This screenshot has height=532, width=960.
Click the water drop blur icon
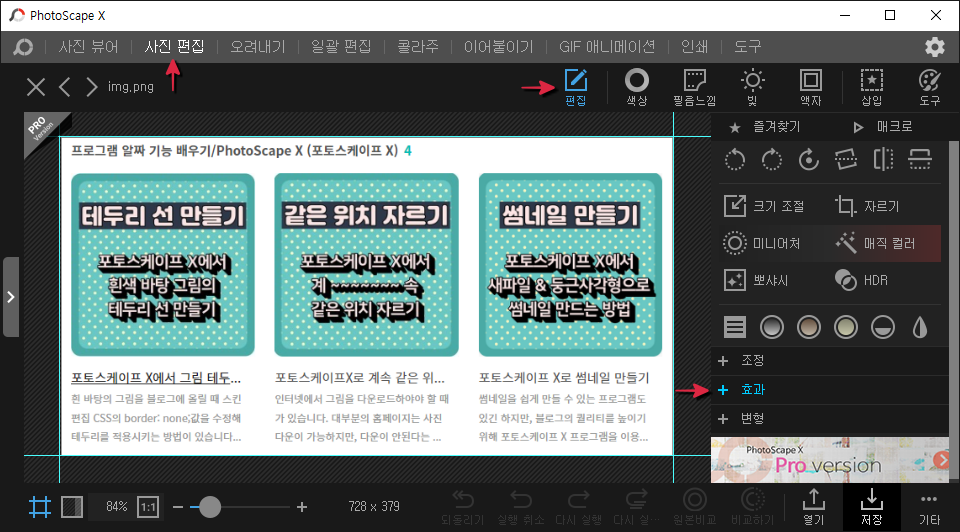tap(920, 327)
